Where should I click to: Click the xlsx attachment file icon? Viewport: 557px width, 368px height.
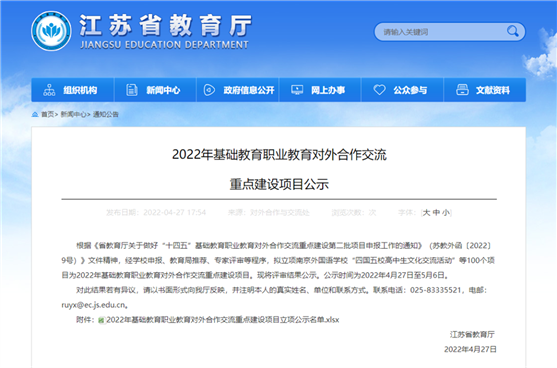pos(102,320)
